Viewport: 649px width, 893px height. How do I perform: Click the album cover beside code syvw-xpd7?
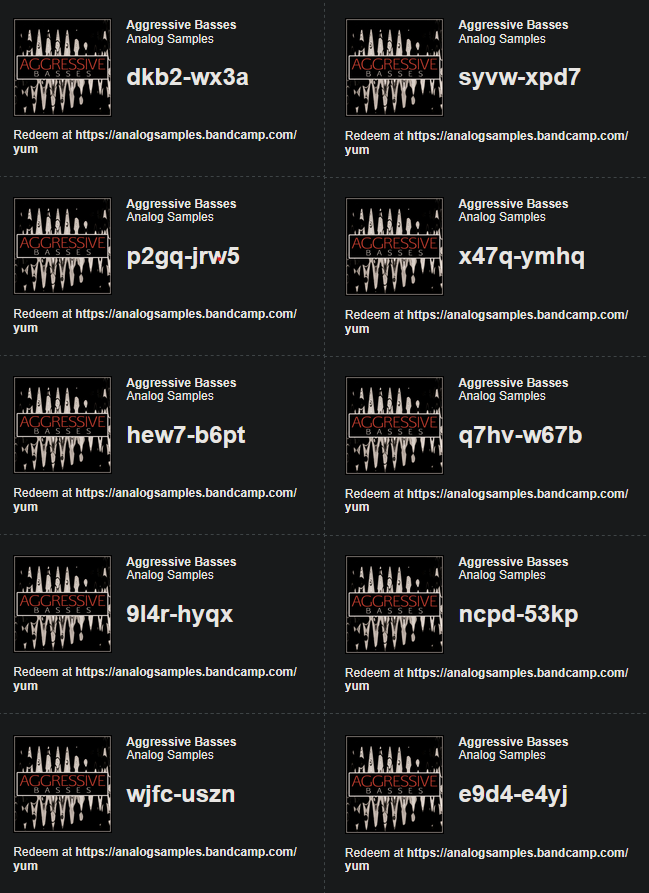tap(394, 68)
